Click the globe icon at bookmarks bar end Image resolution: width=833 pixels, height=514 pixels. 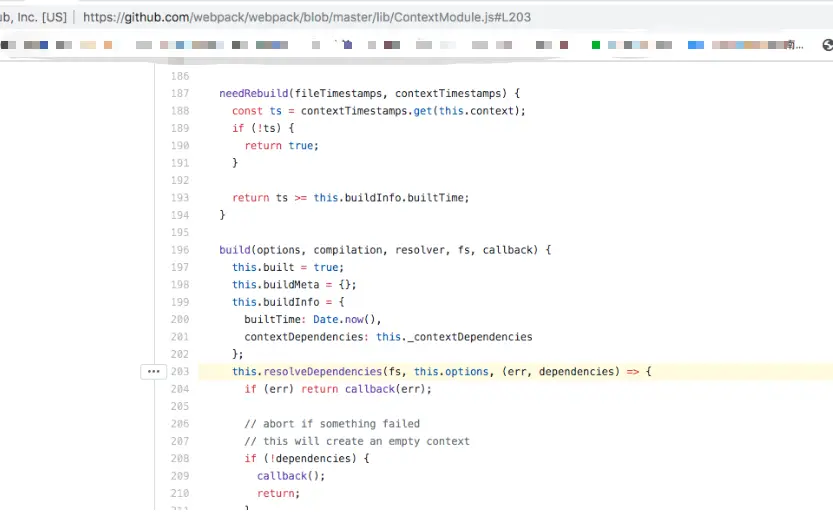pyautogui.click(x=828, y=45)
